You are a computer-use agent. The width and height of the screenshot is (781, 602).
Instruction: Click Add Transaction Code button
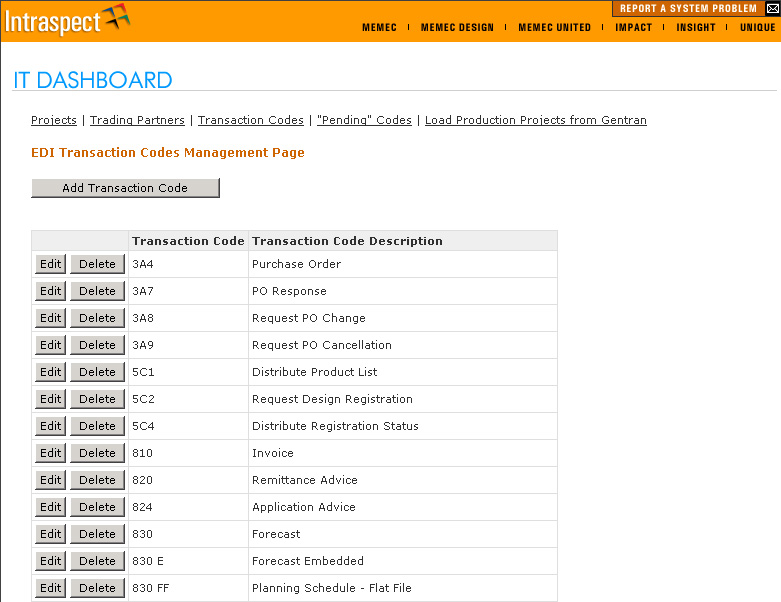coord(125,188)
